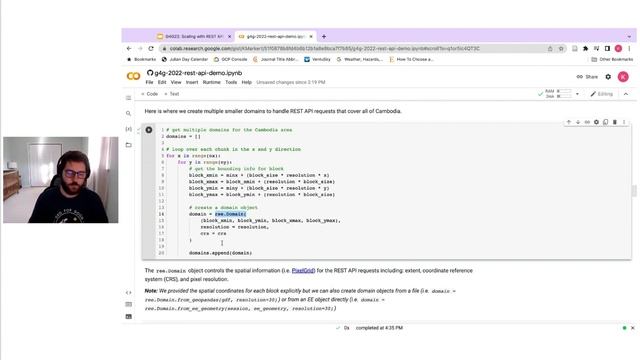This screenshot has height=360, width=640.
Task: Open code snippets sidebar icon
Action: (129, 292)
